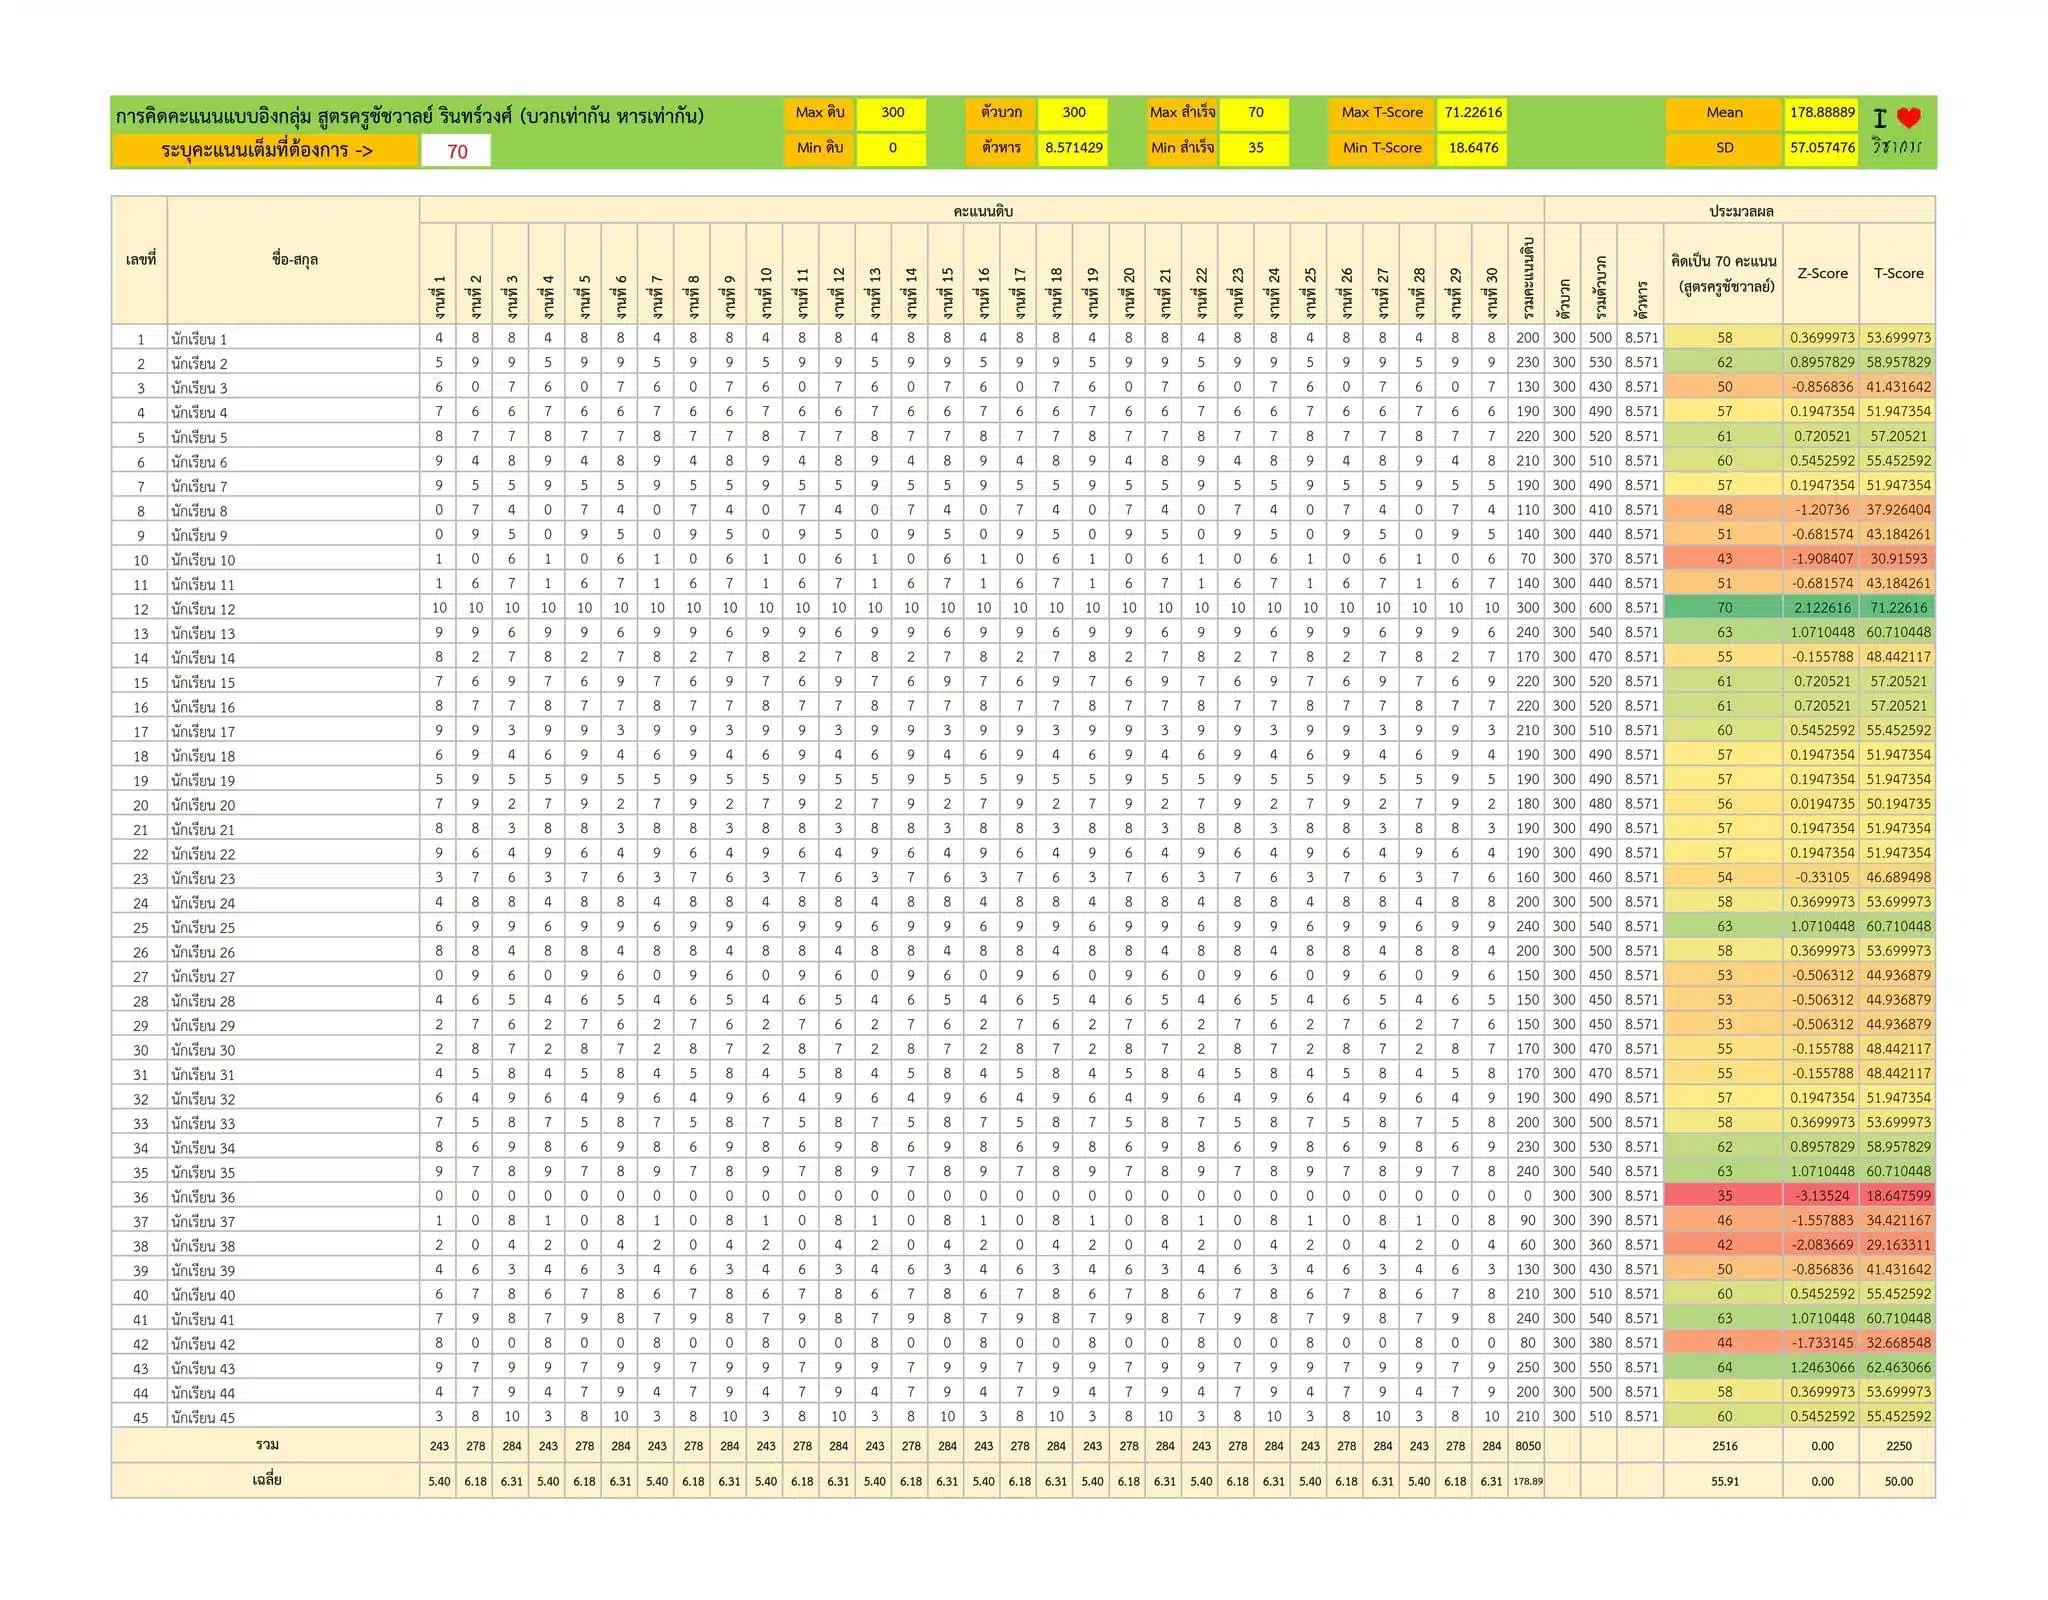Click the red heart icon

pos(1908,118)
